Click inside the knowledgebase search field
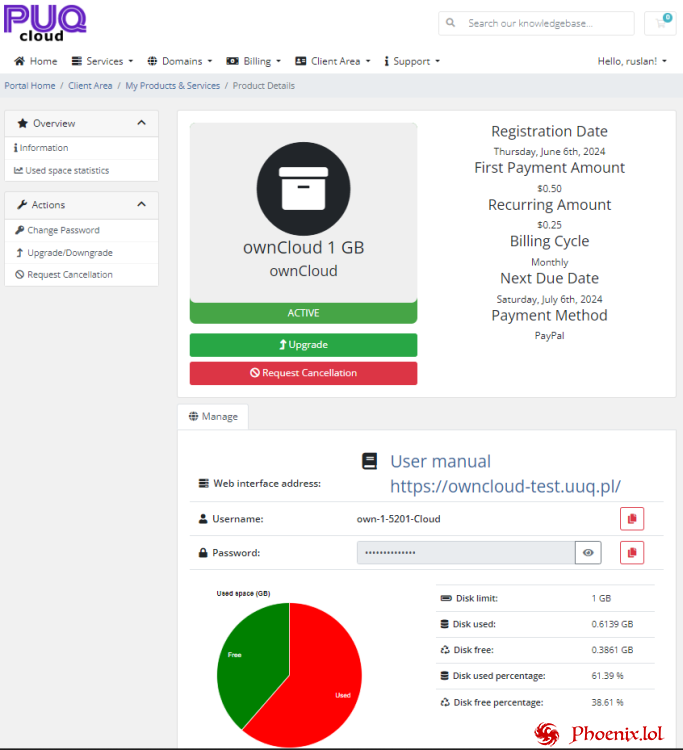This screenshot has width=683, height=750. (536, 23)
